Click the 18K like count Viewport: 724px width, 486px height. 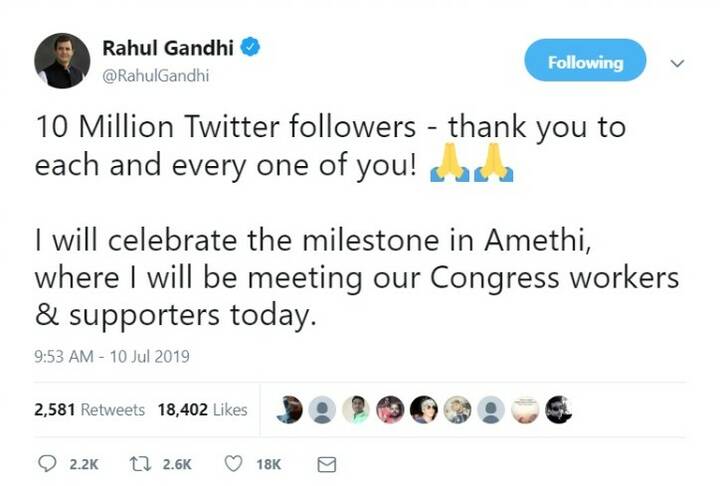coord(268,464)
